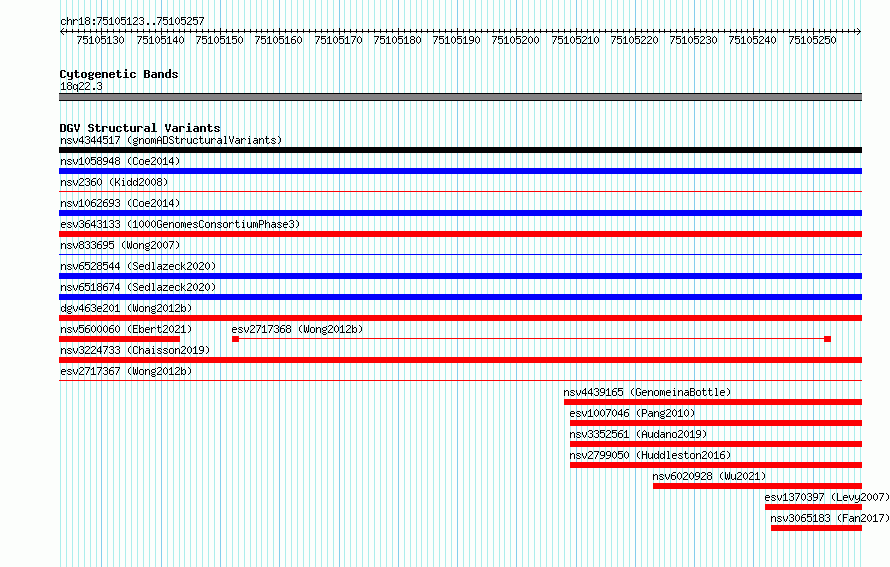Viewport: 890px width, 567px height.
Task: Click the left end block of esv2717368
Action: [236, 339]
